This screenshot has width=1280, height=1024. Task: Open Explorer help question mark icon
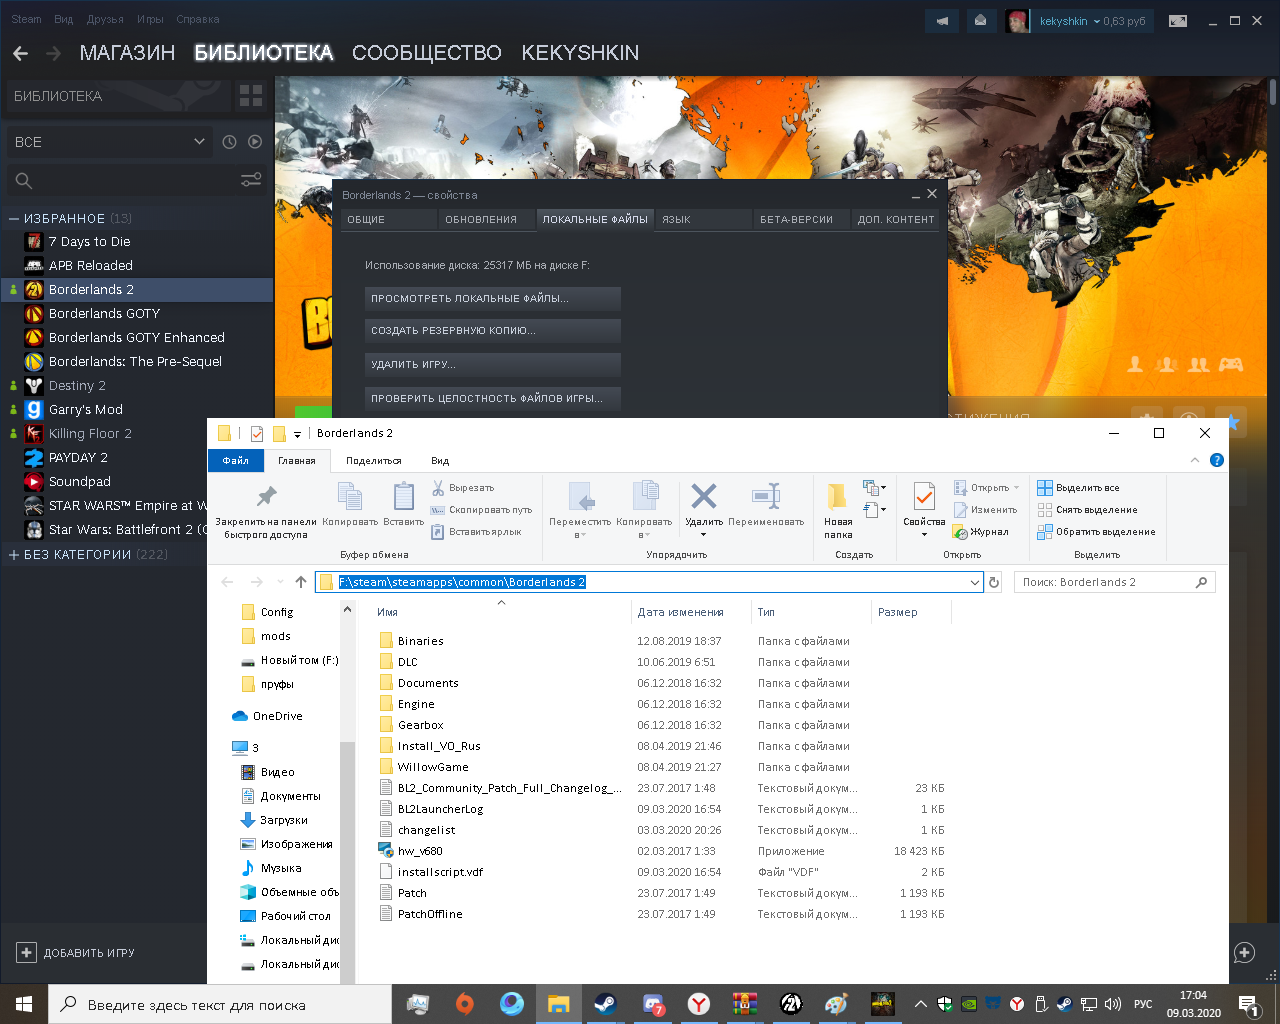tap(1217, 460)
